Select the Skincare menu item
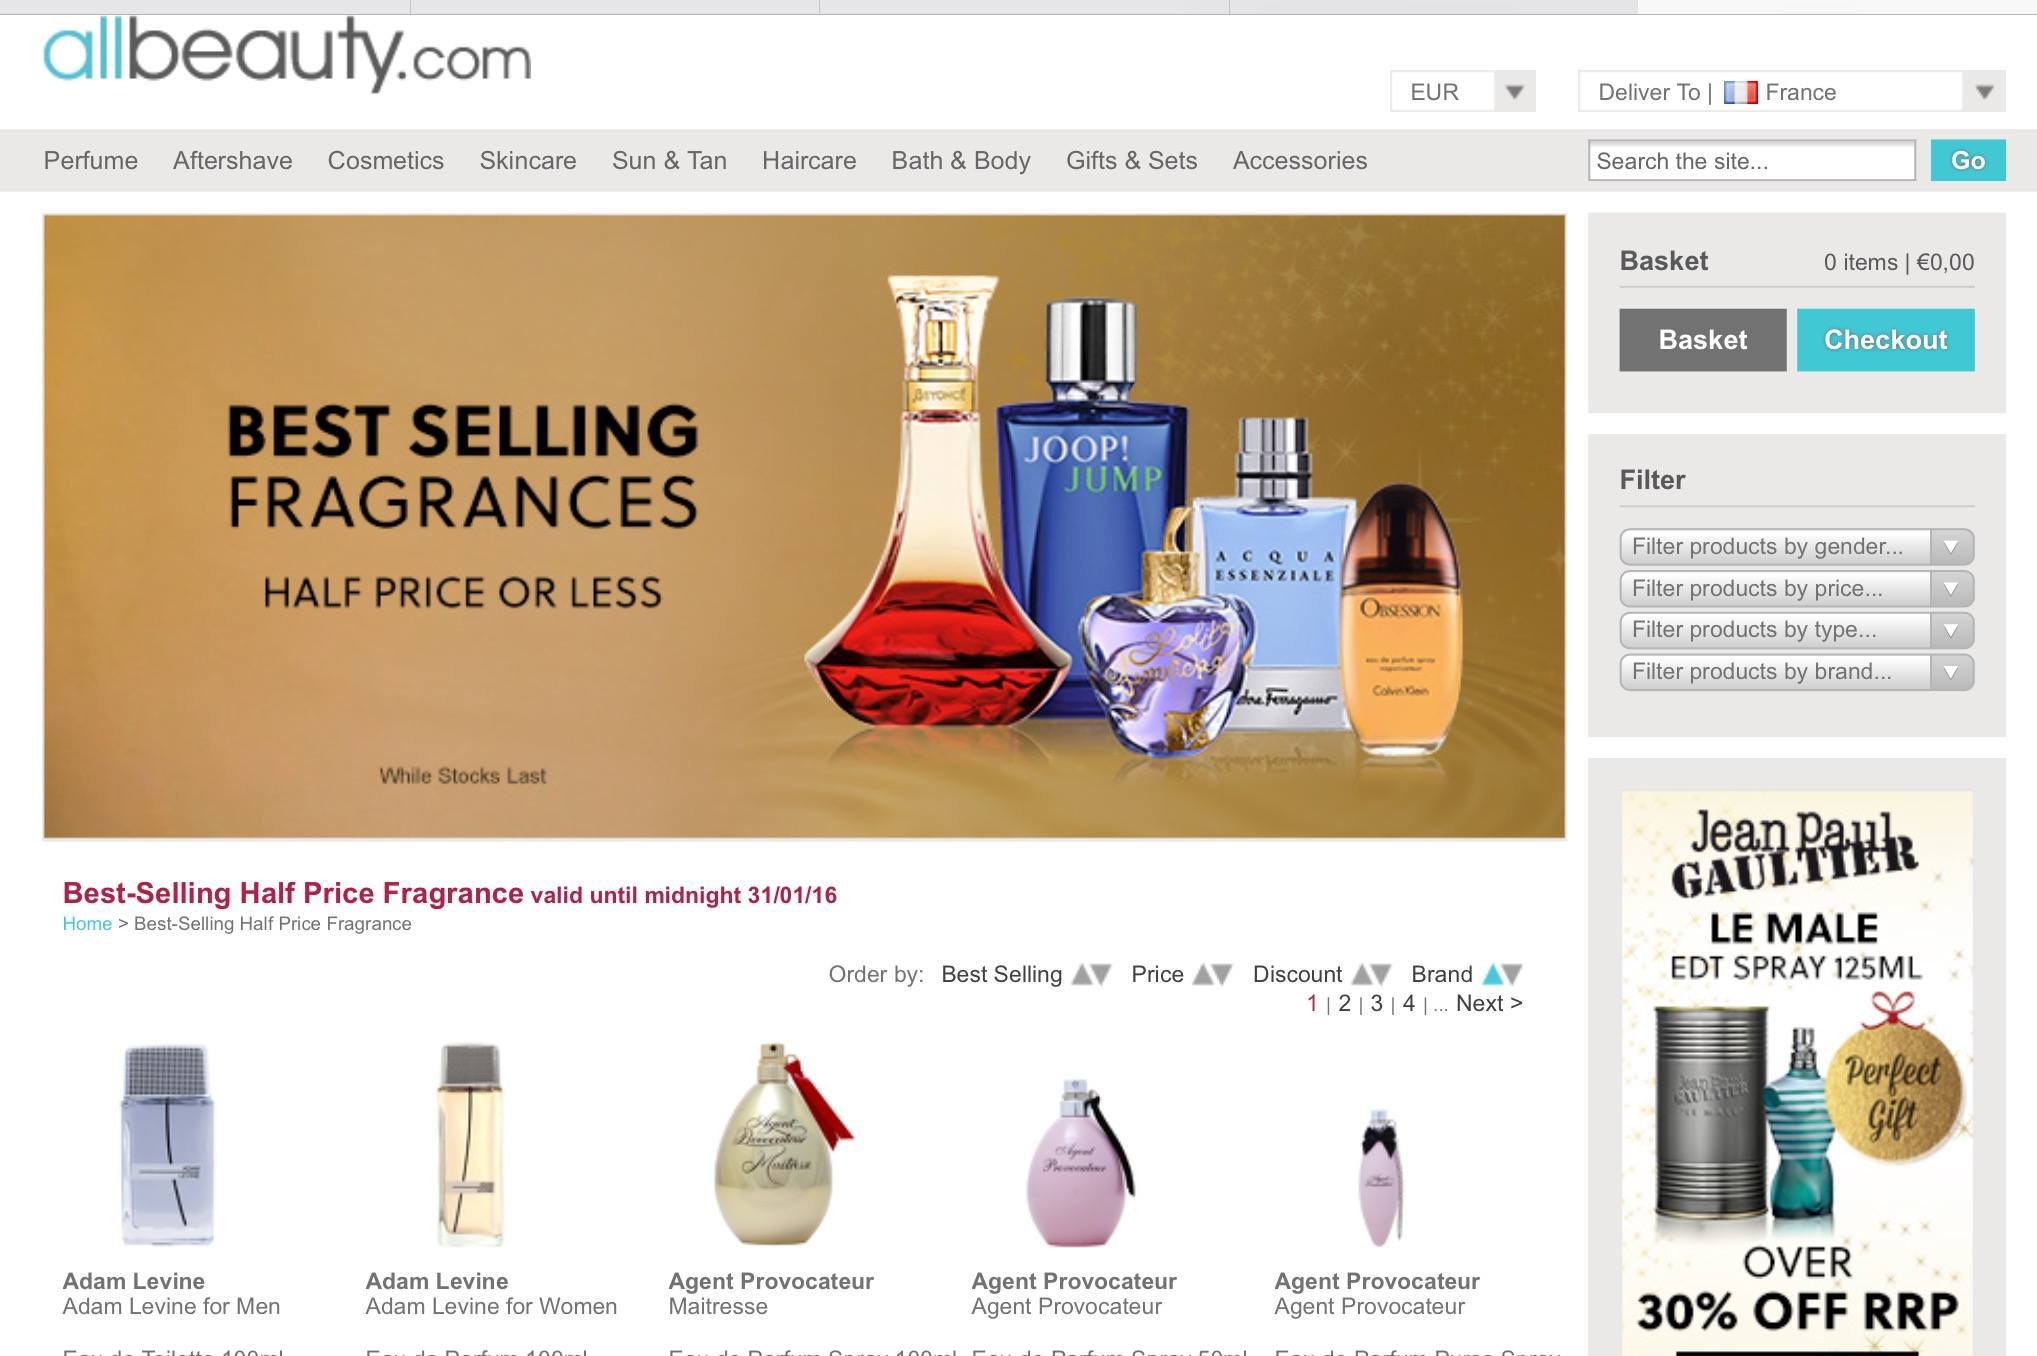2037x1356 pixels. point(528,161)
